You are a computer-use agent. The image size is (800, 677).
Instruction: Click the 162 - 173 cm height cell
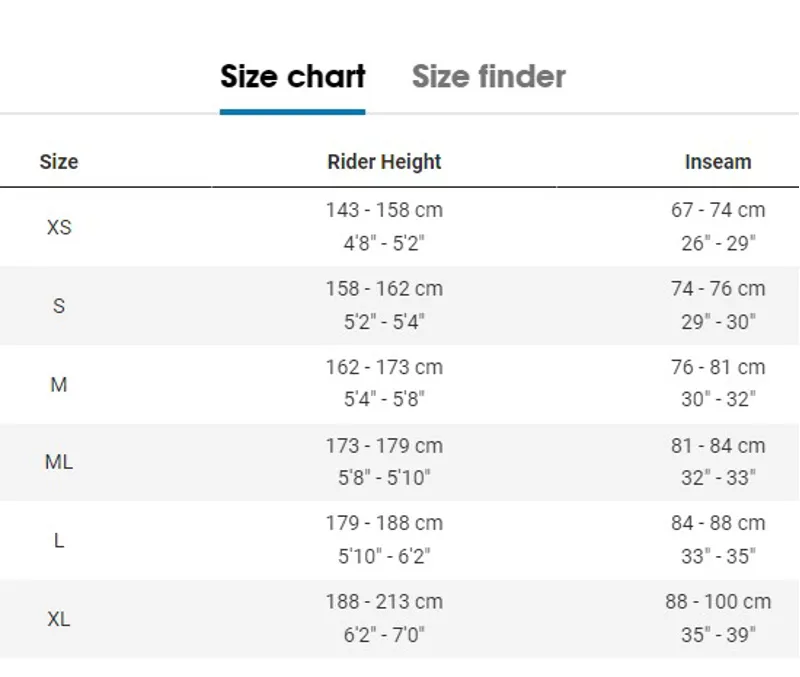click(384, 367)
